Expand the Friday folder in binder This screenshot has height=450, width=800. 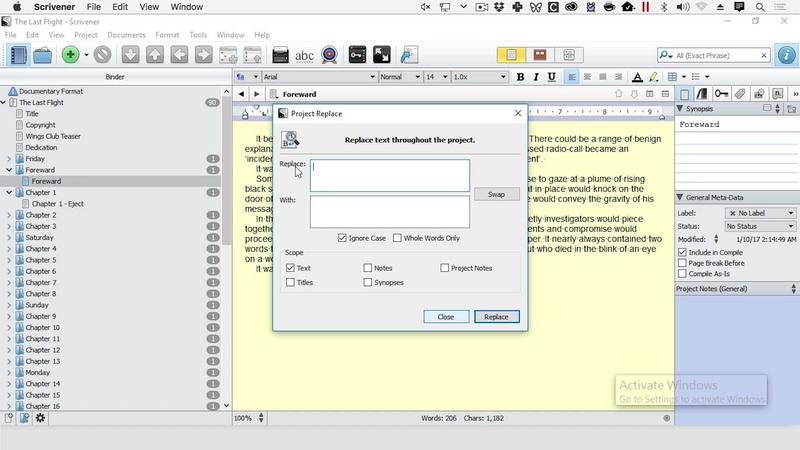9,159
